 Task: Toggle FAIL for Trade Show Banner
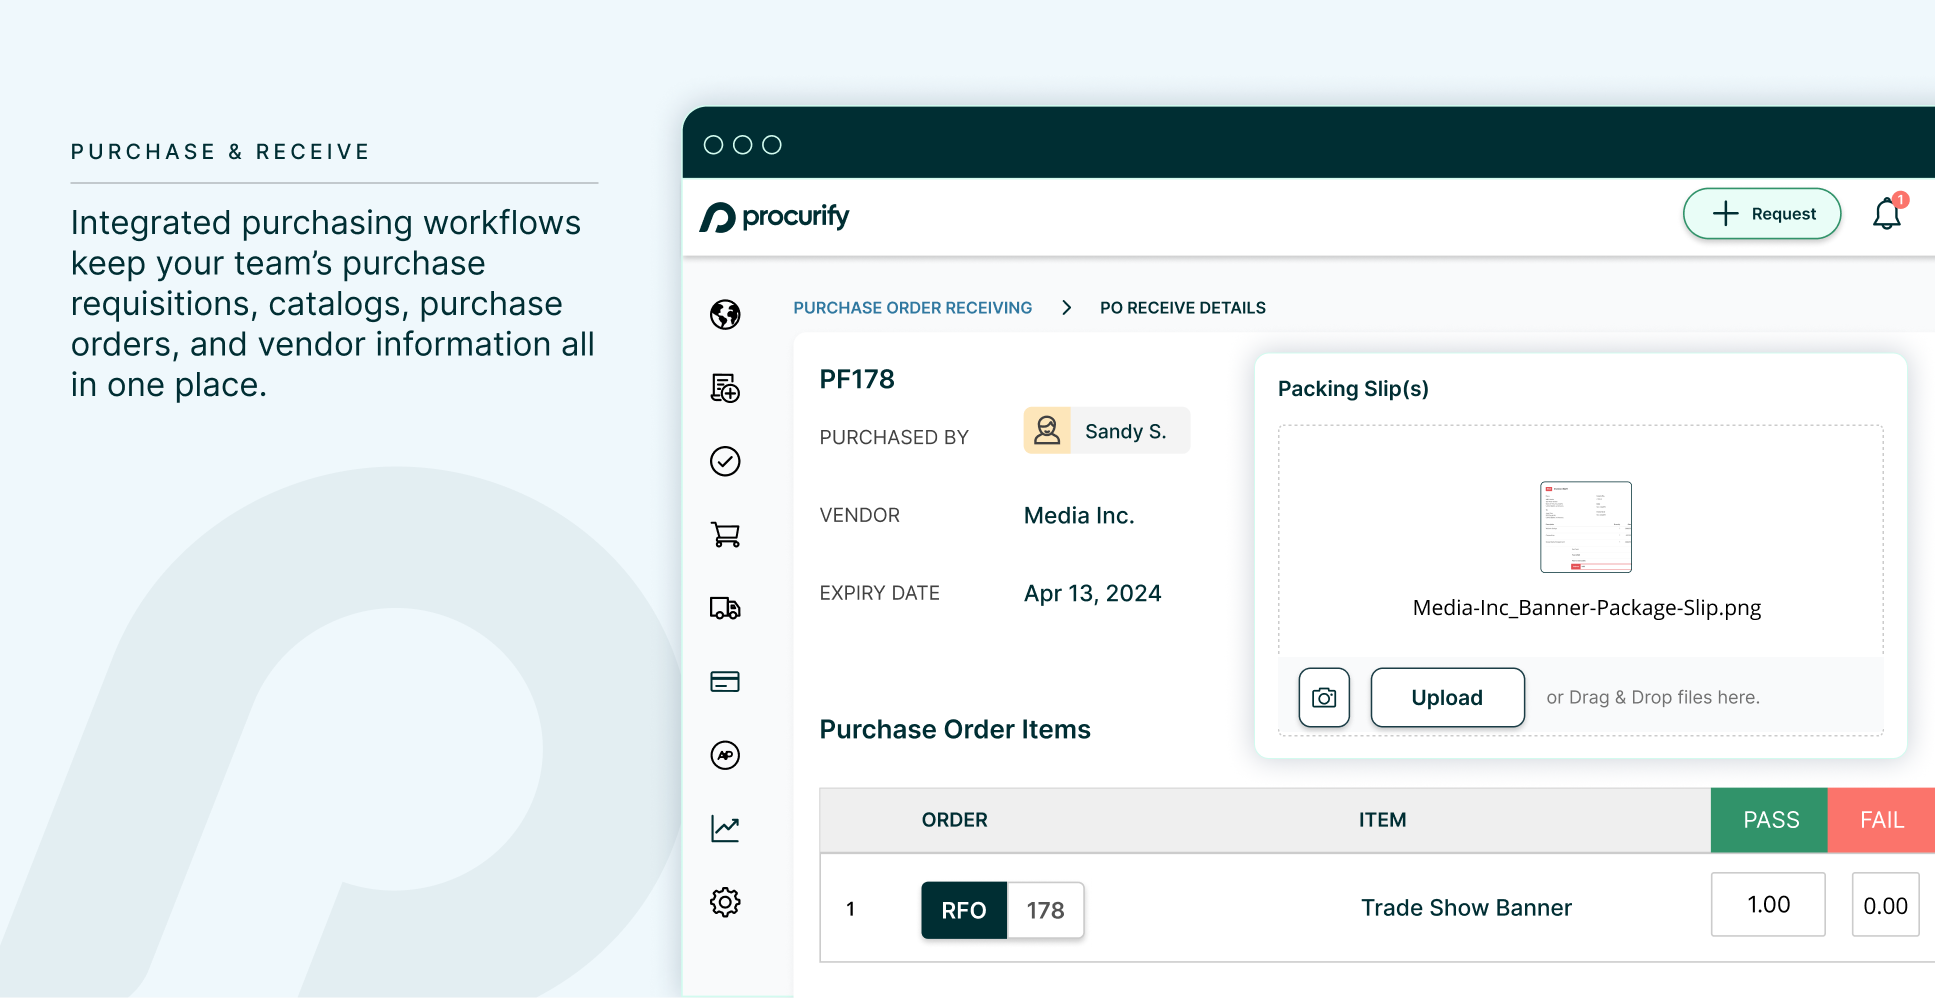tap(1881, 819)
